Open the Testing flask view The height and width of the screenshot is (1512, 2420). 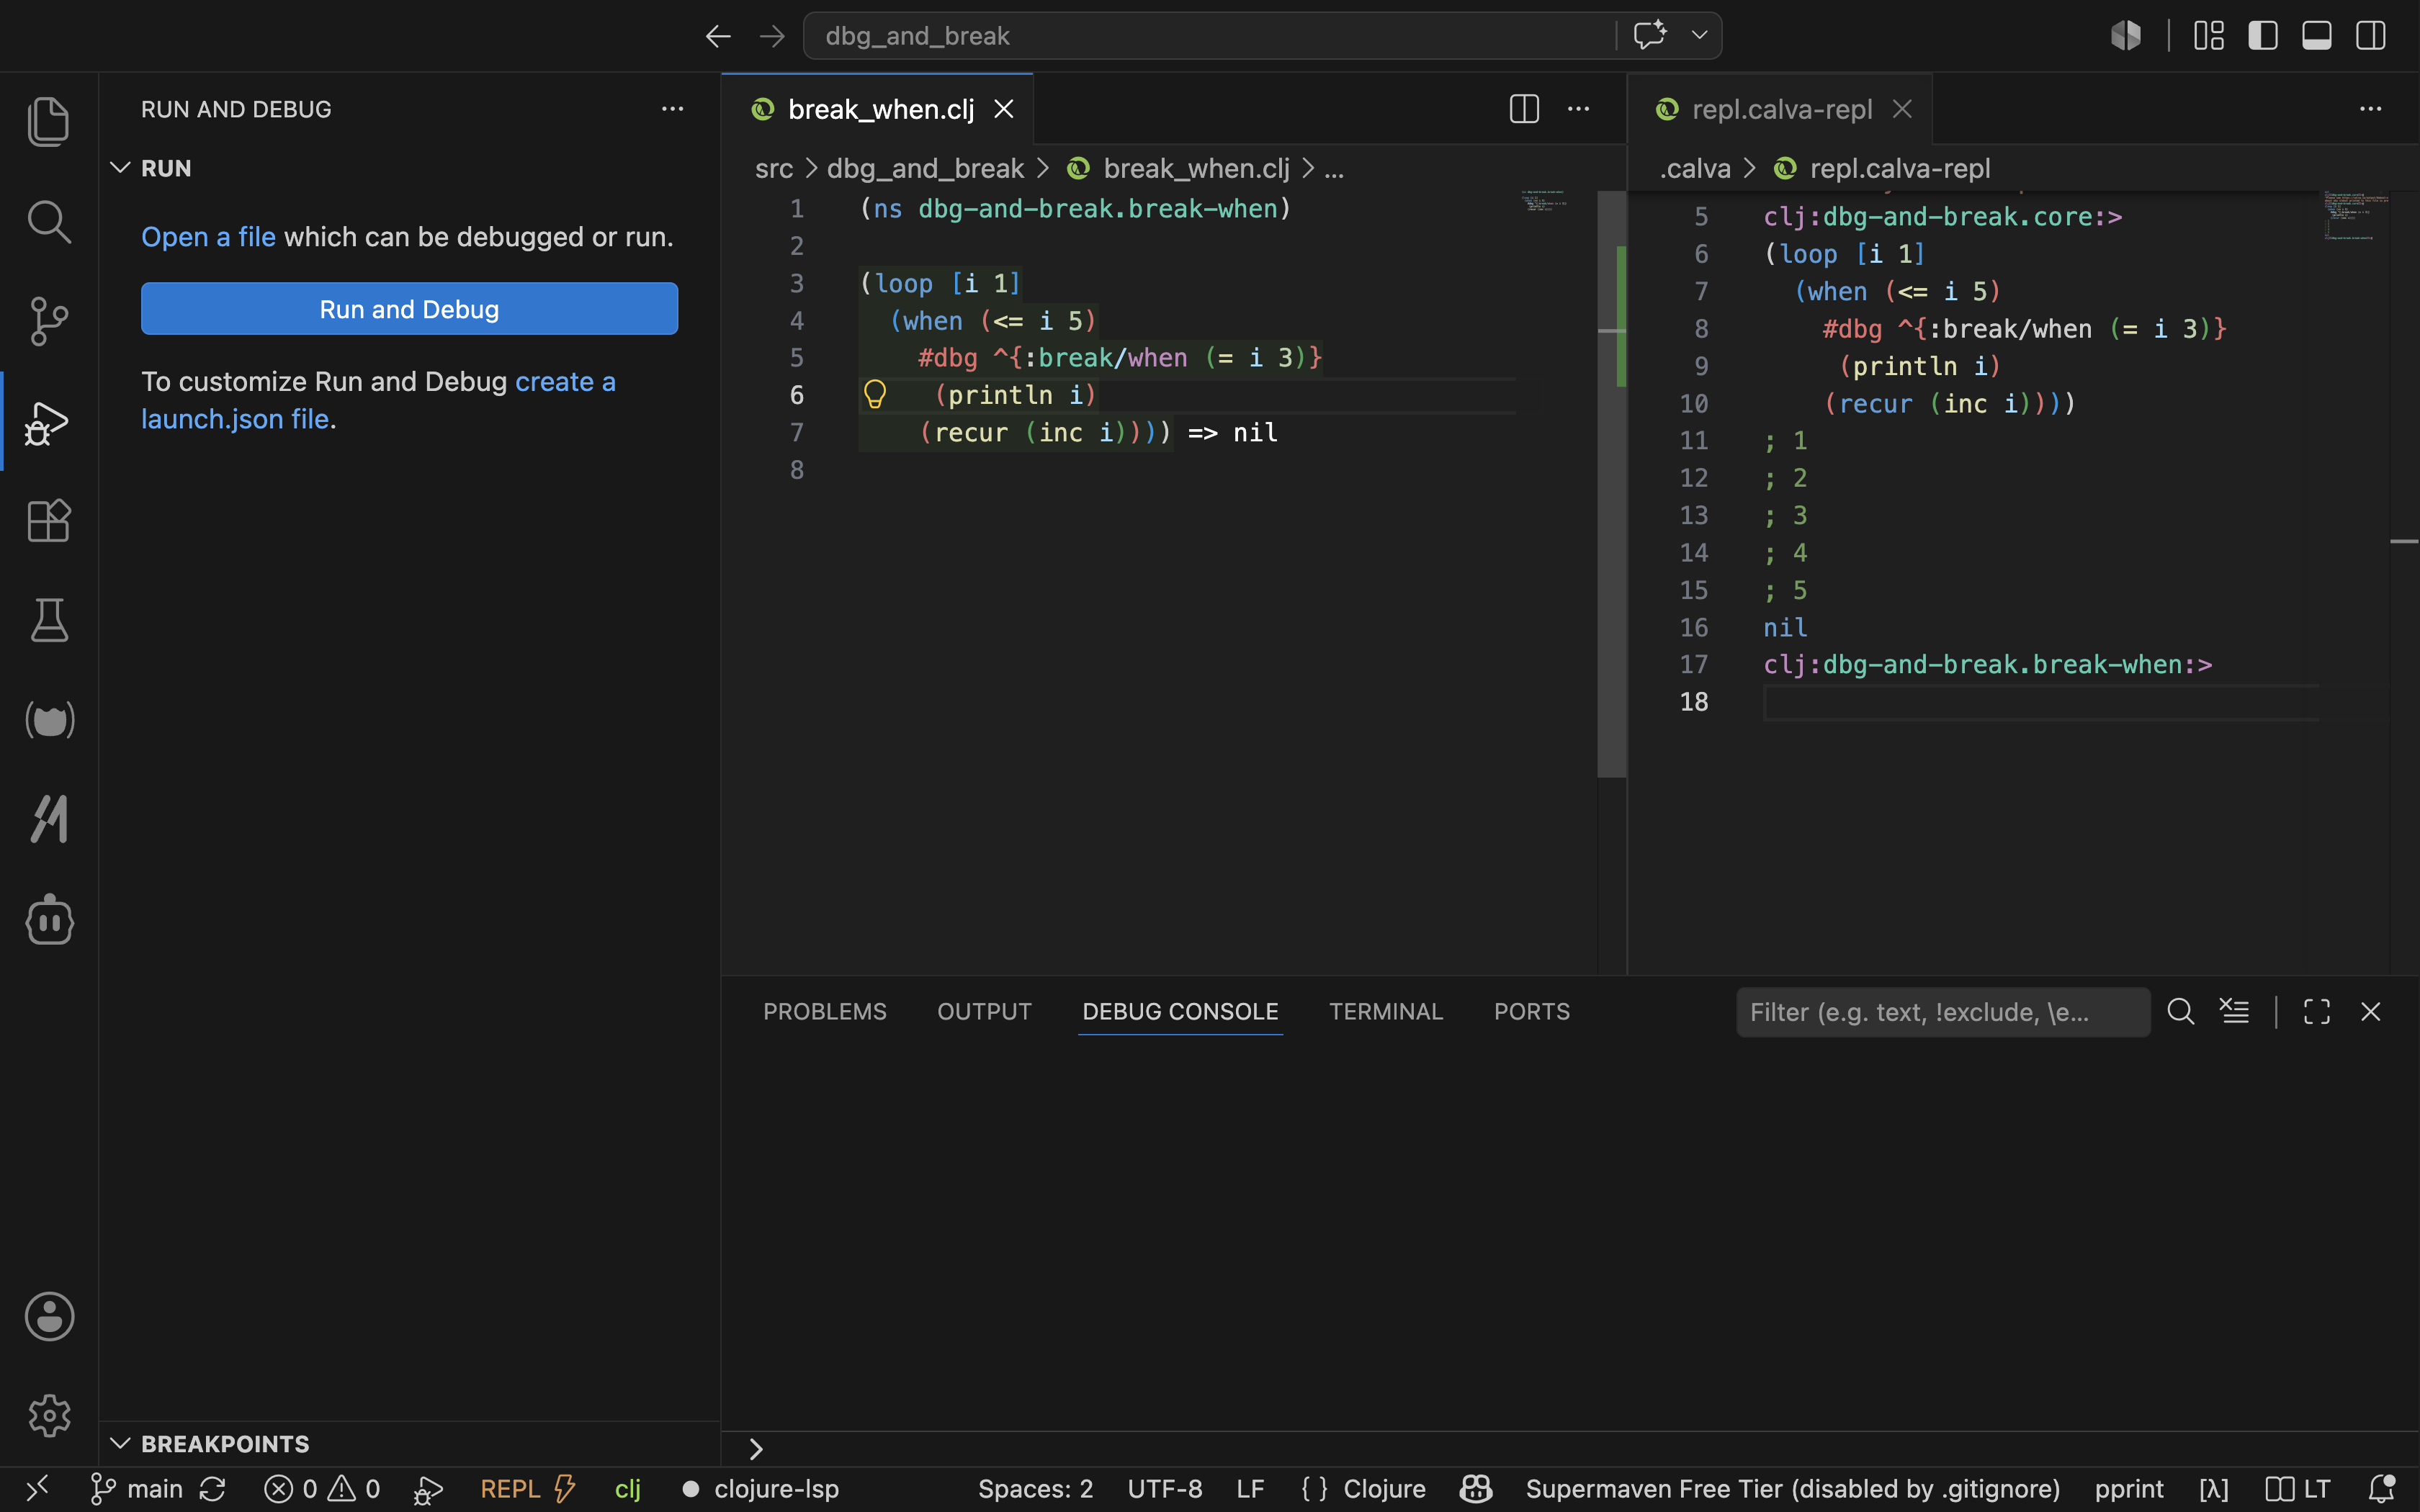[x=48, y=621]
